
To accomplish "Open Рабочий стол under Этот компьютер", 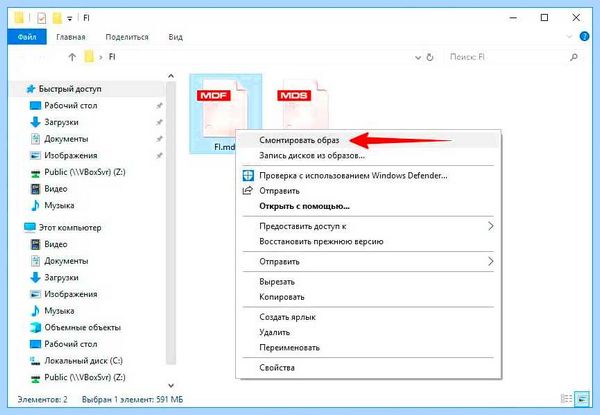I will click(64, 344).
